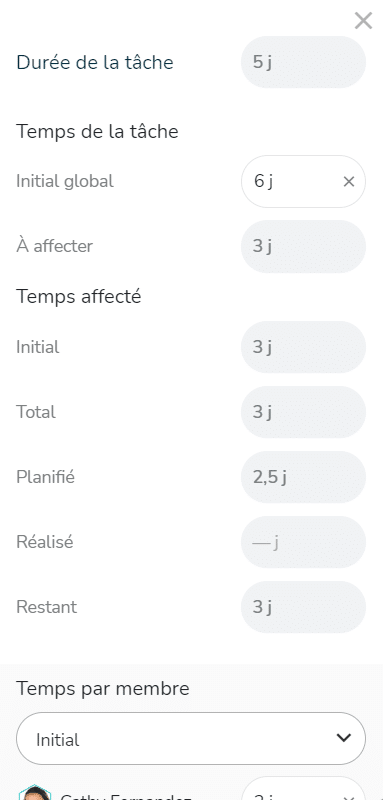Screen dimensions: 383x800
Task: Click Cathy Fernandez's avatar picture
Action: click(x=35, y=792)
